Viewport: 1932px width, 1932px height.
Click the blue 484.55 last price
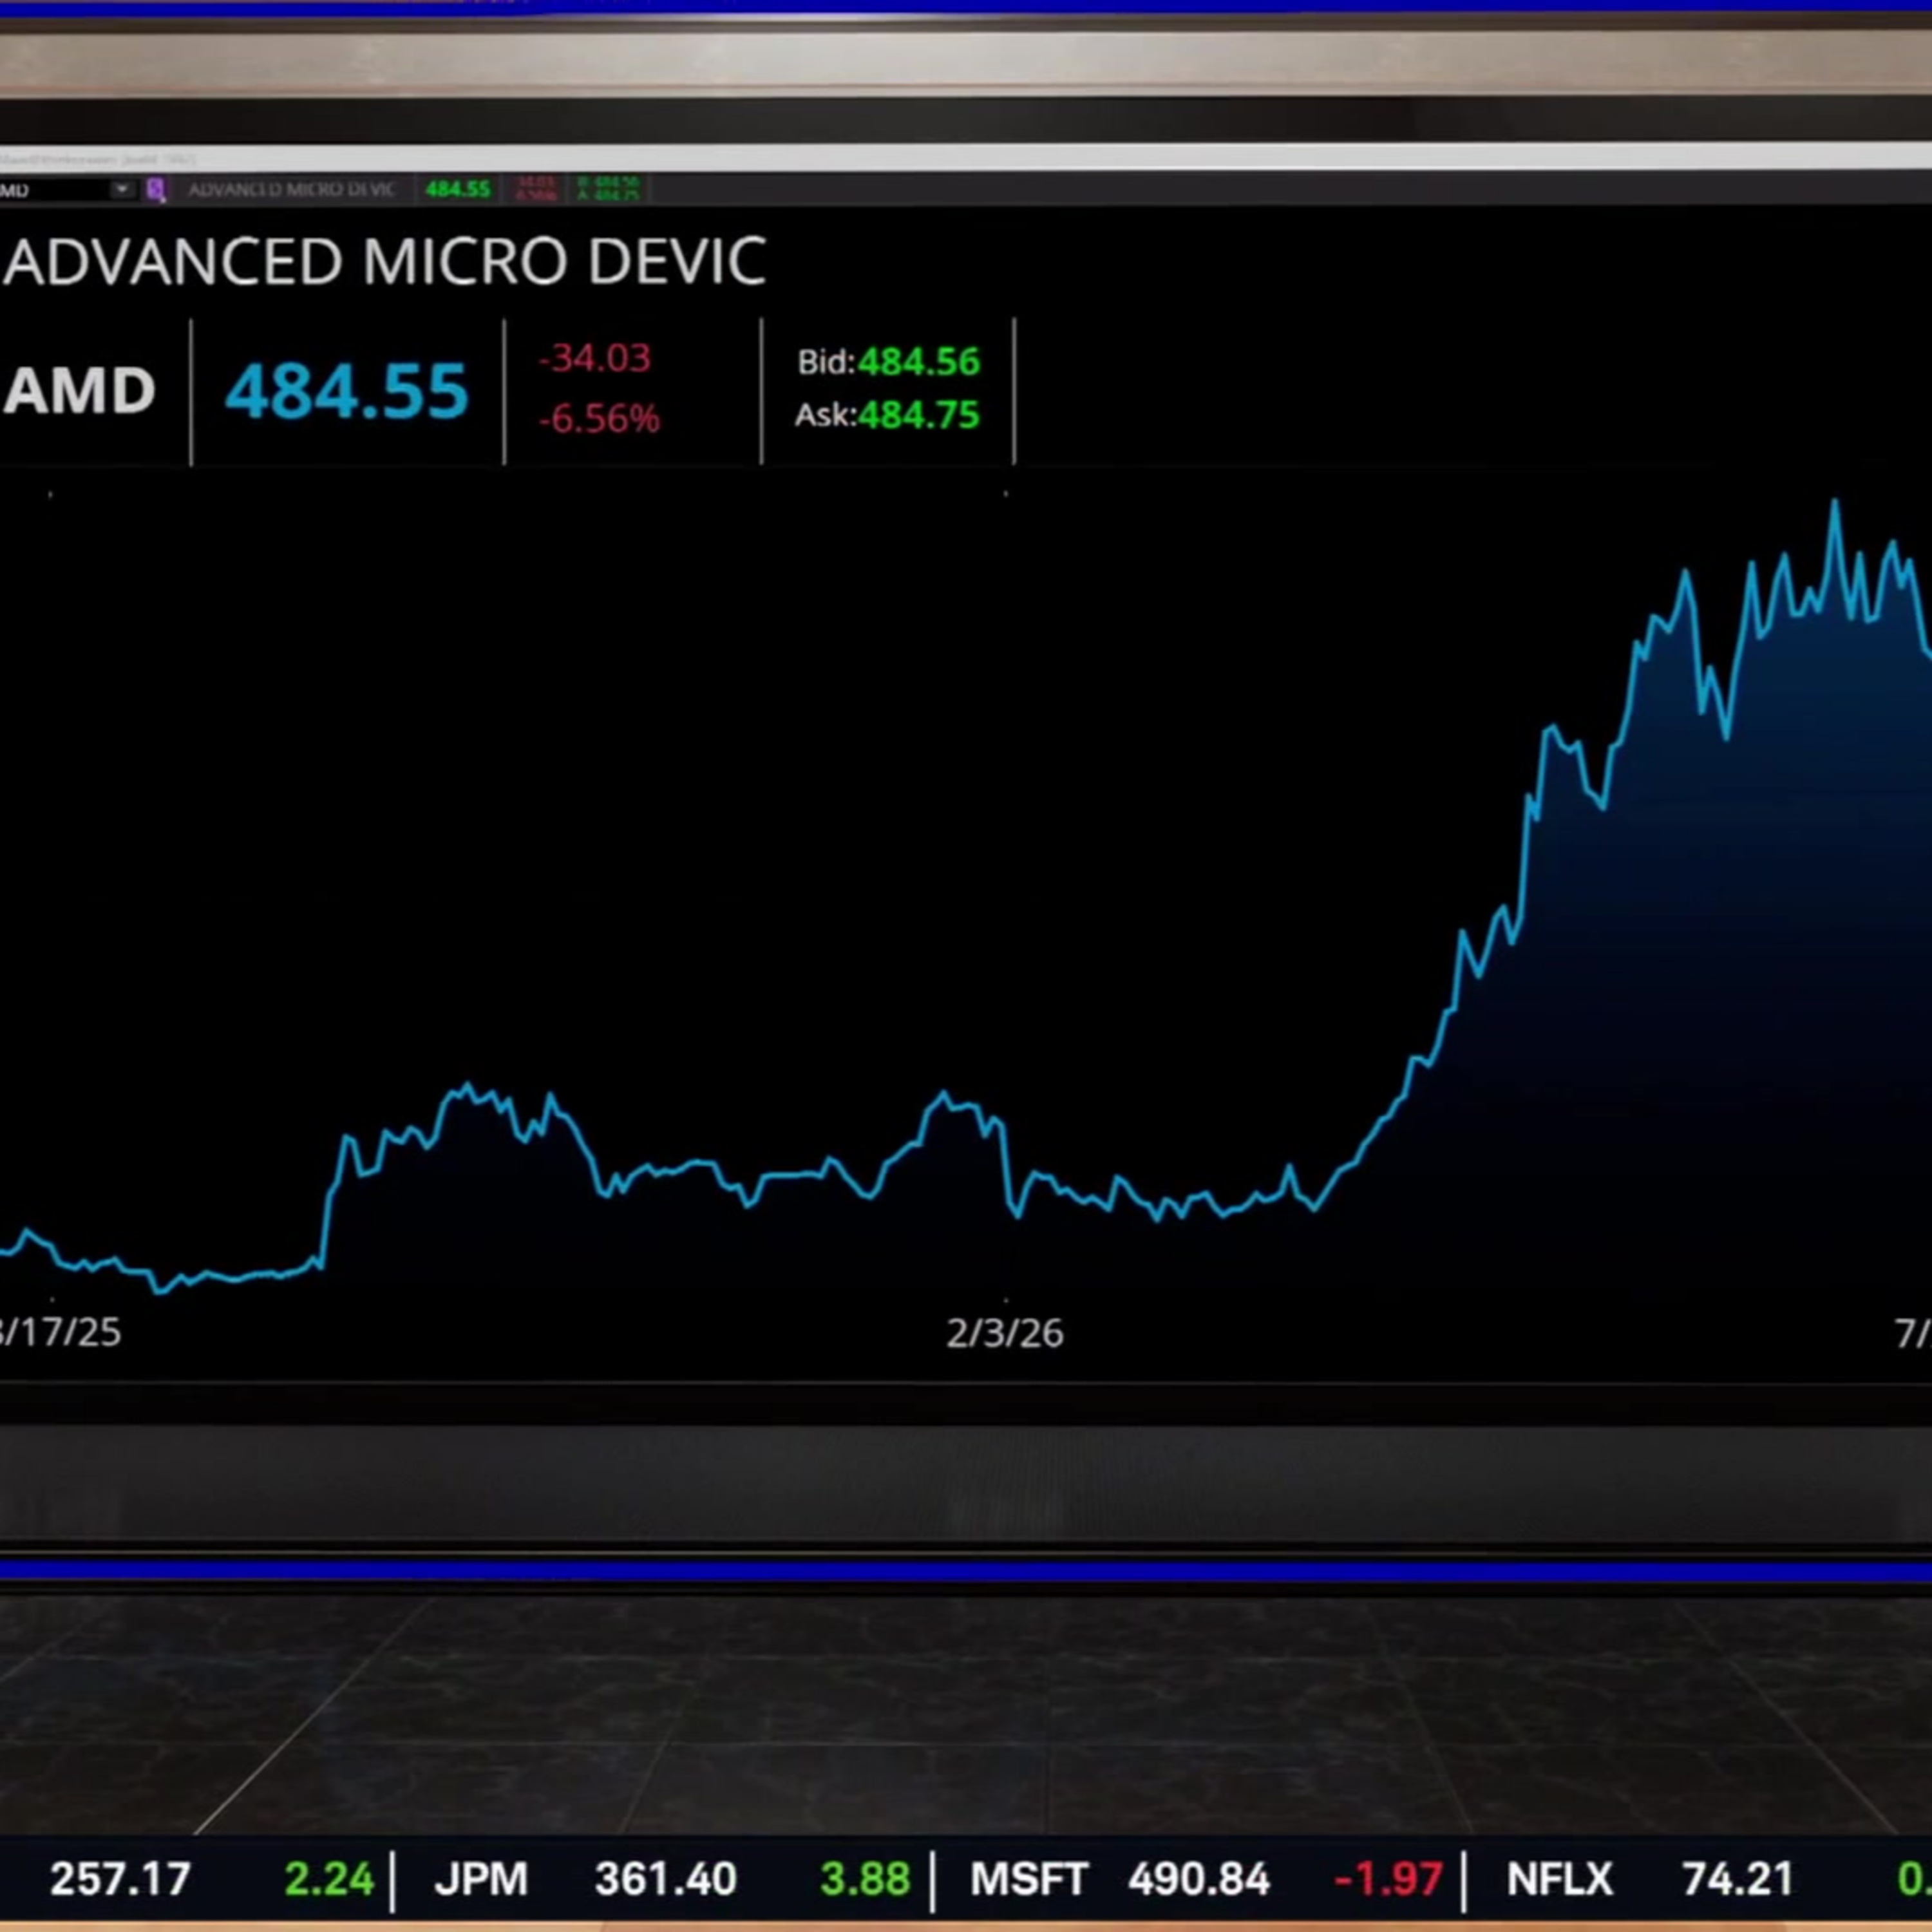tap(346, 390)
